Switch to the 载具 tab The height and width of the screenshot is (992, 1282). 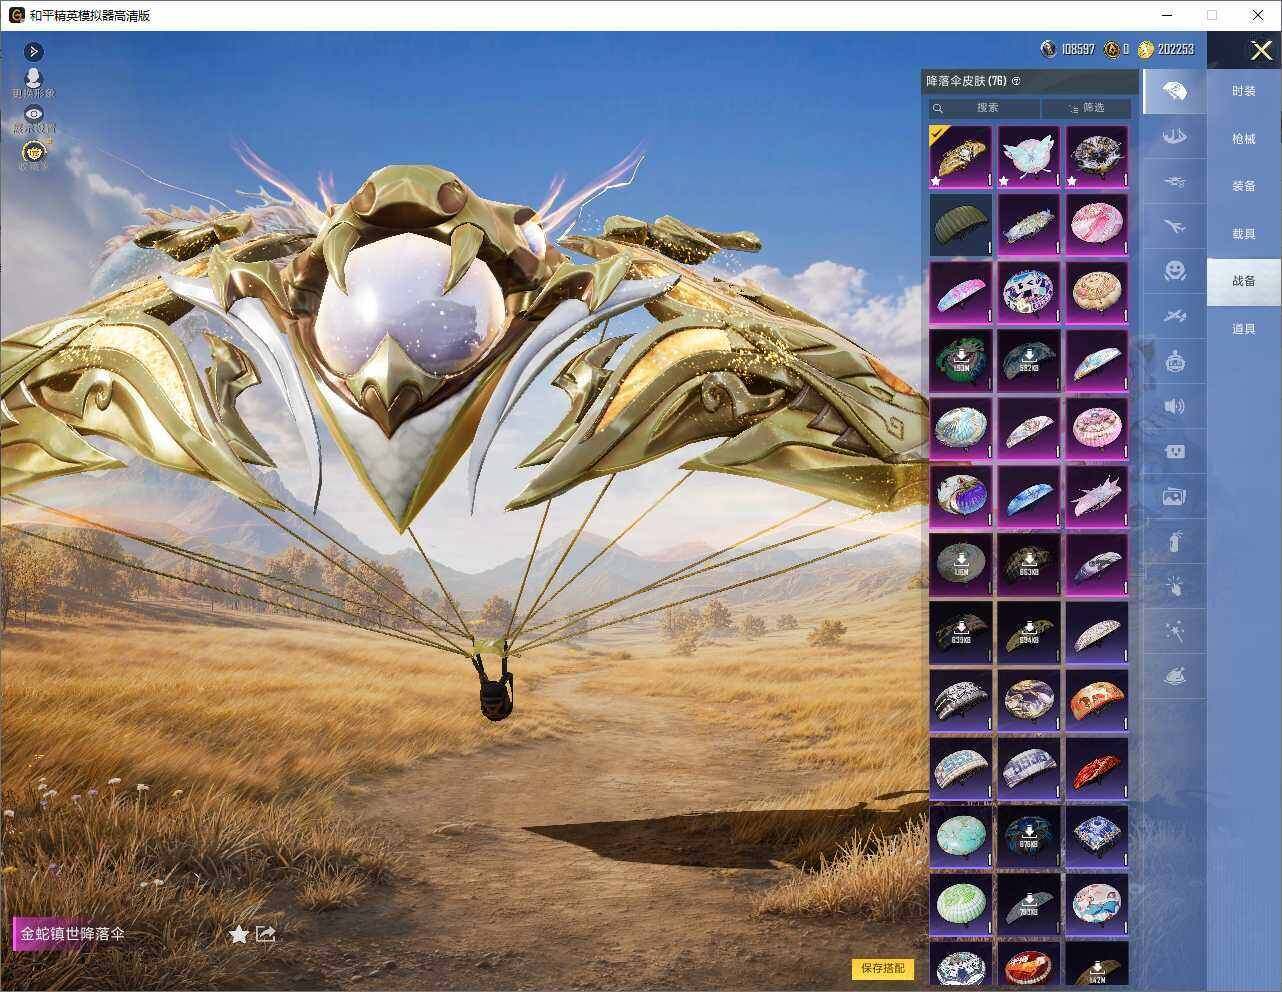1244,234
